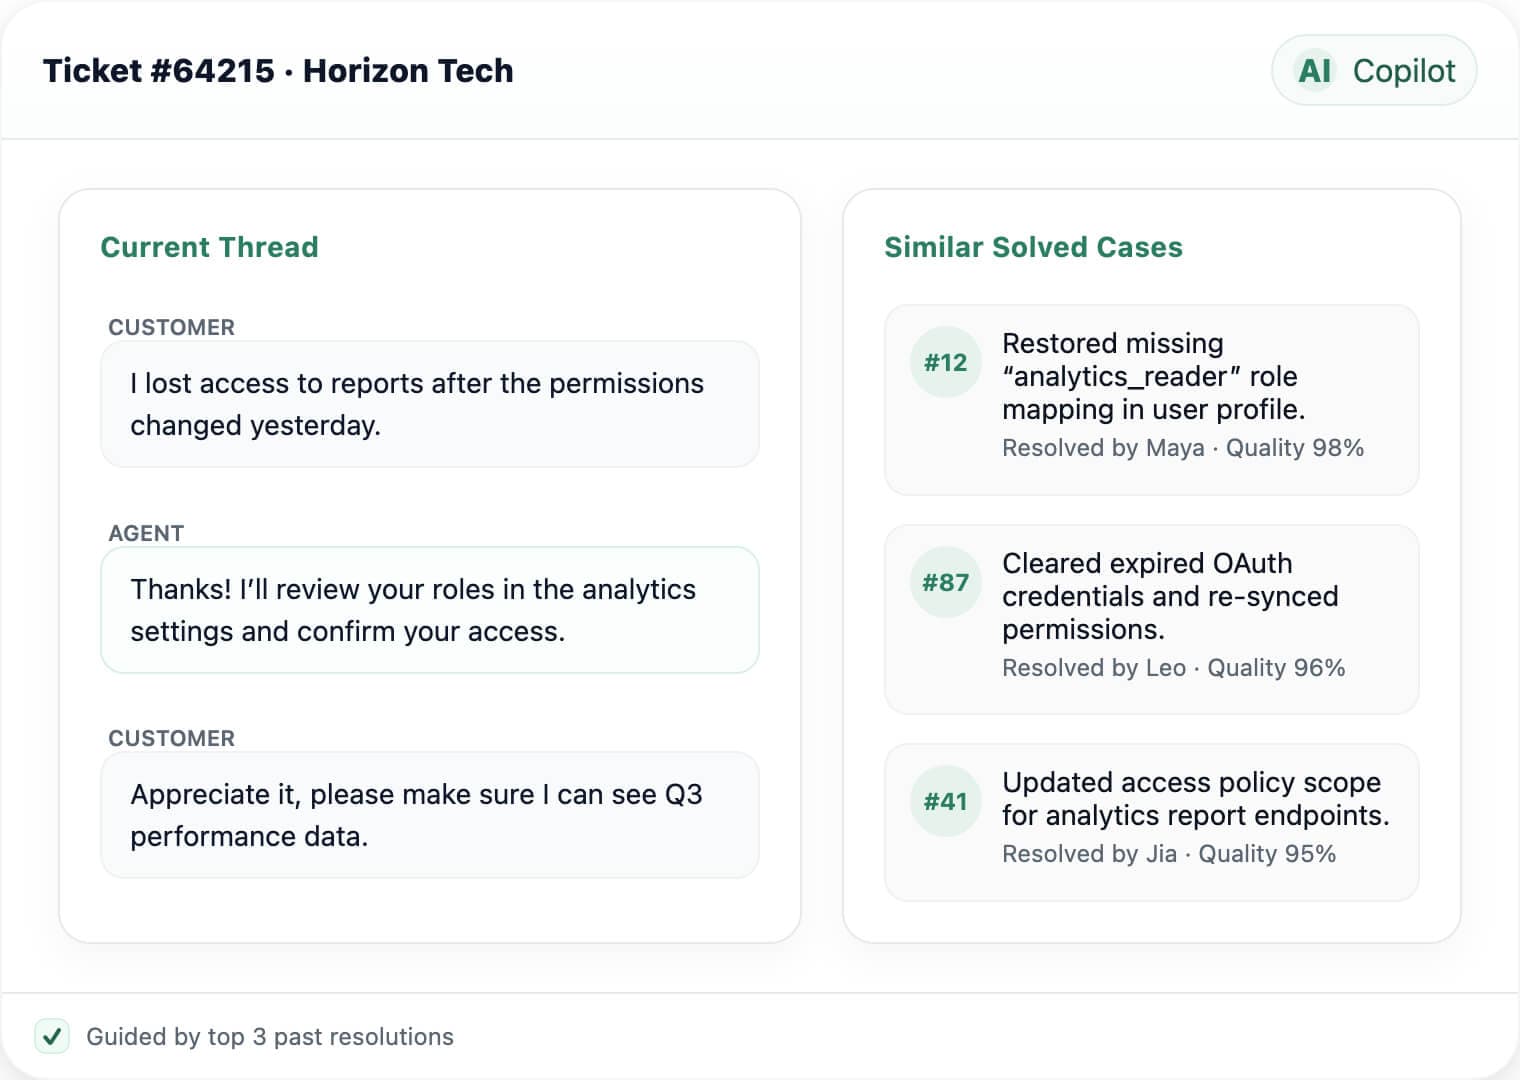Viewport: 1520px width, 1080px height.
Task: Collapse case #41 access policy card
Action: click(1151, 820)
